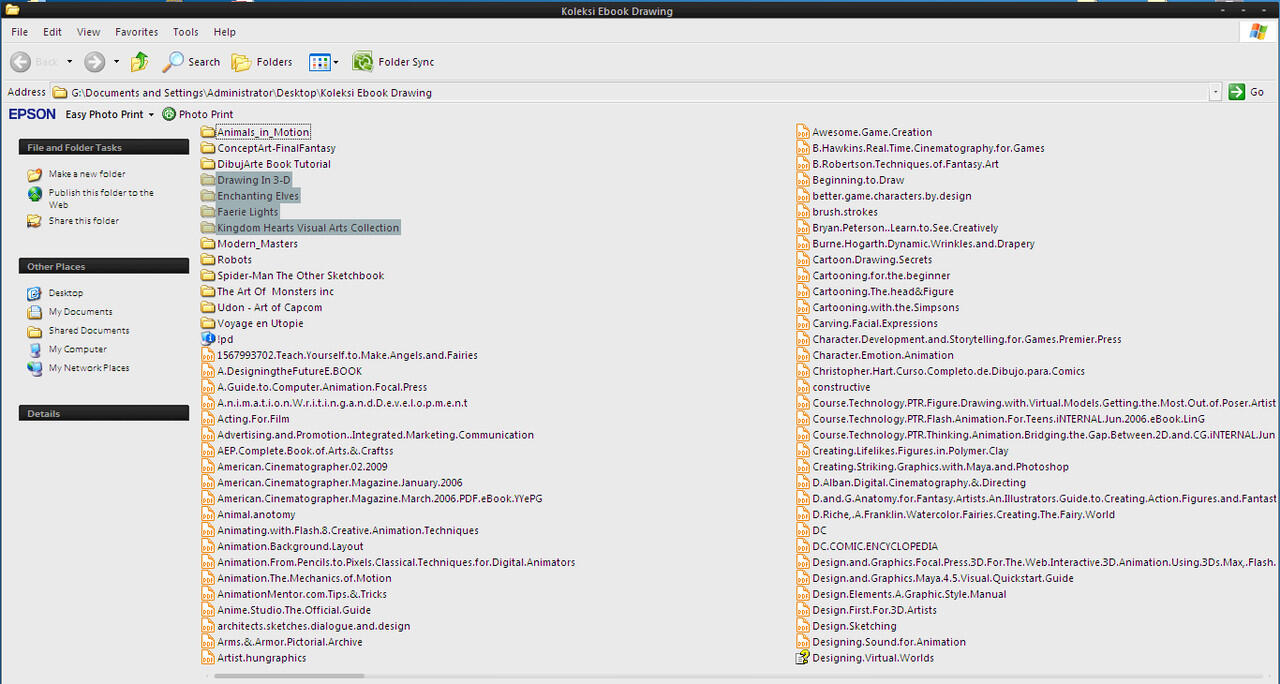Screen dimensions: 1280x684
Task: Open the File menu
Action: point(20,32)
